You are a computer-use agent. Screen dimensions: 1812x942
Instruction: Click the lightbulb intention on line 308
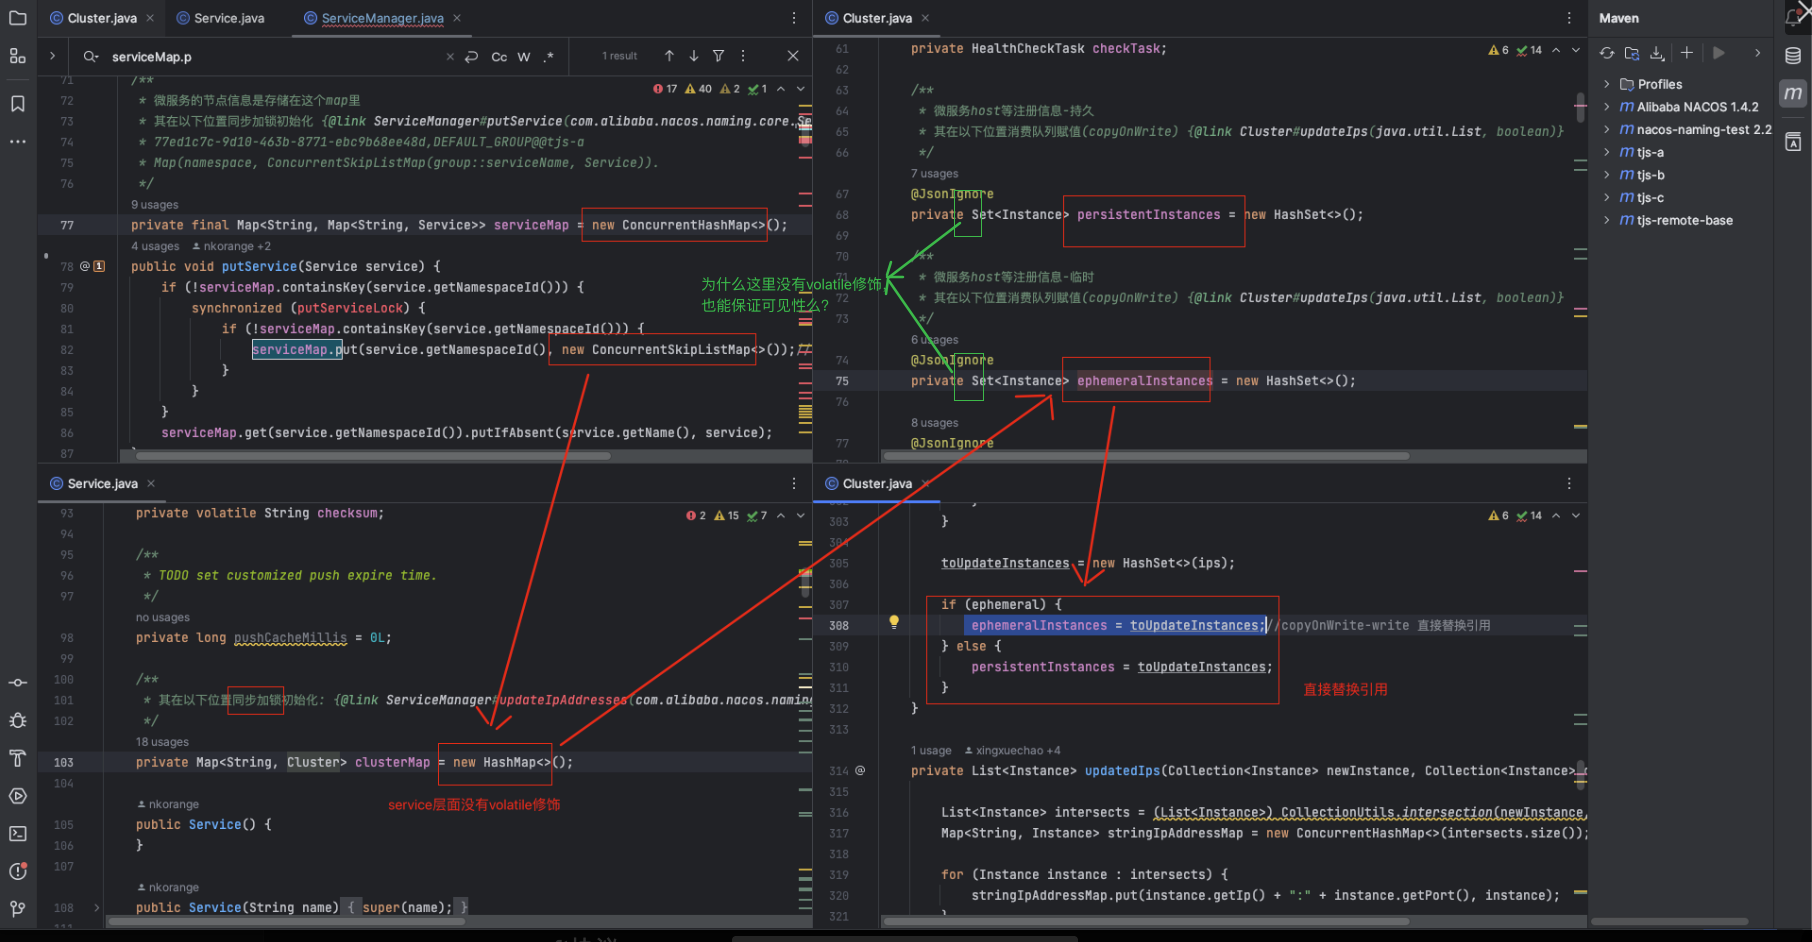coord(894,622)
